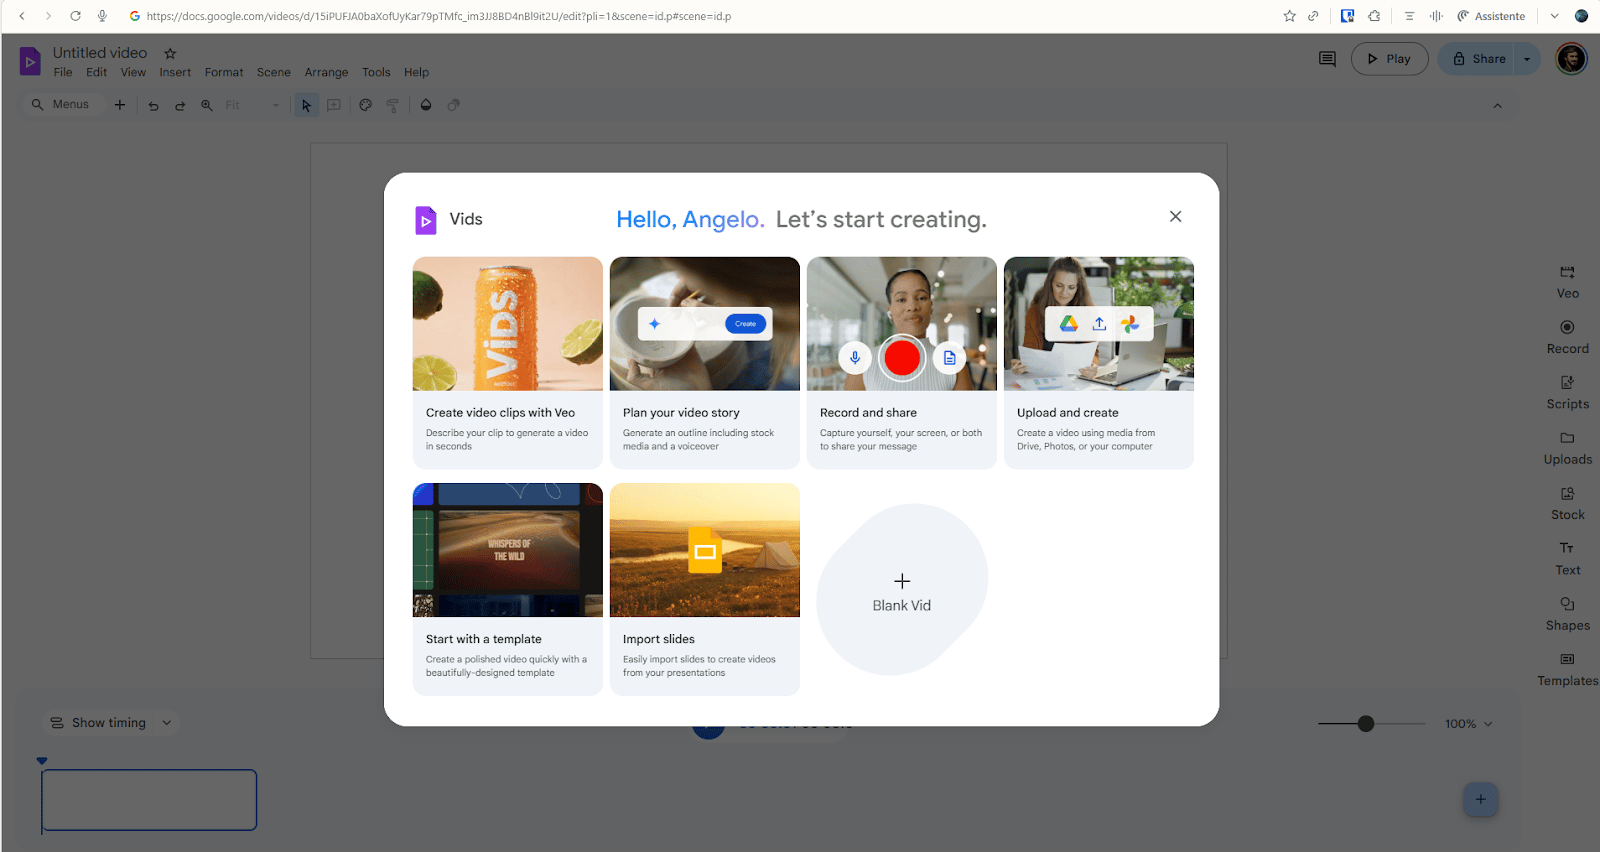
Task: Open the Veo panel in the sidebar
Action: click(x=1567, y=282)
